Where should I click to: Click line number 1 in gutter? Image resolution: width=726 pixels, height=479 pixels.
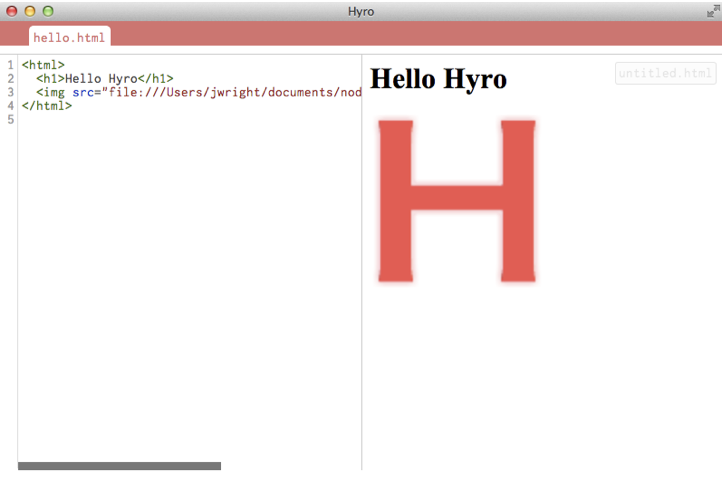pyautogui.click(x=11, y=65)
